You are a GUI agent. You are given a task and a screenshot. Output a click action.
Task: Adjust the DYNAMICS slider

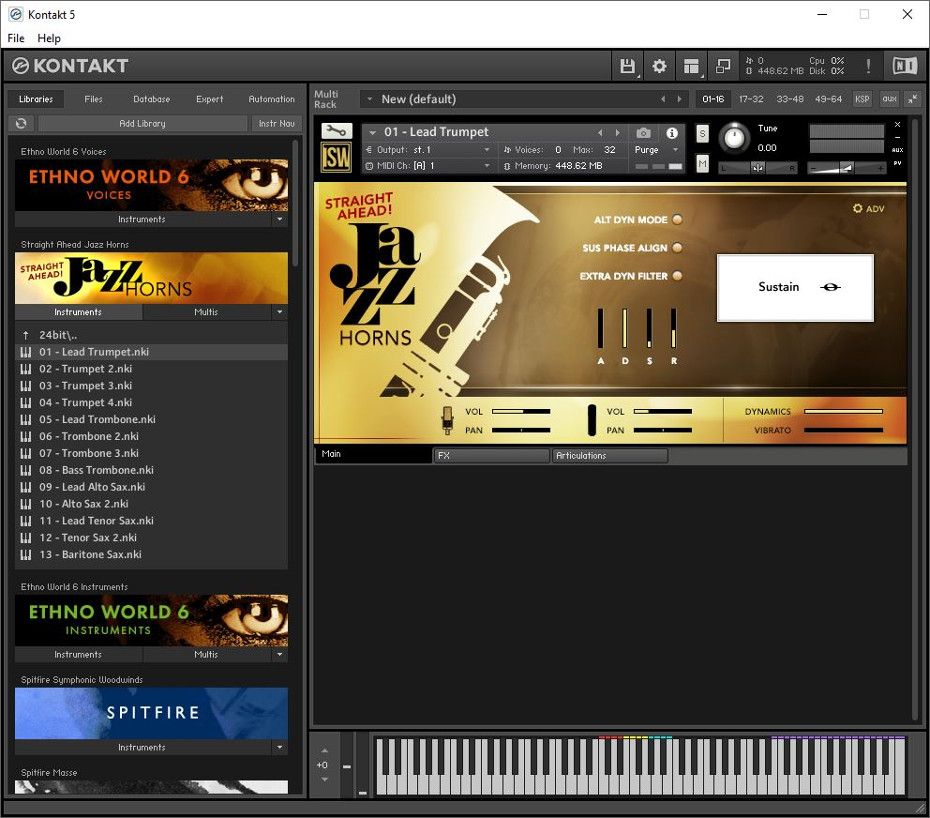click(x=843, y=411)
